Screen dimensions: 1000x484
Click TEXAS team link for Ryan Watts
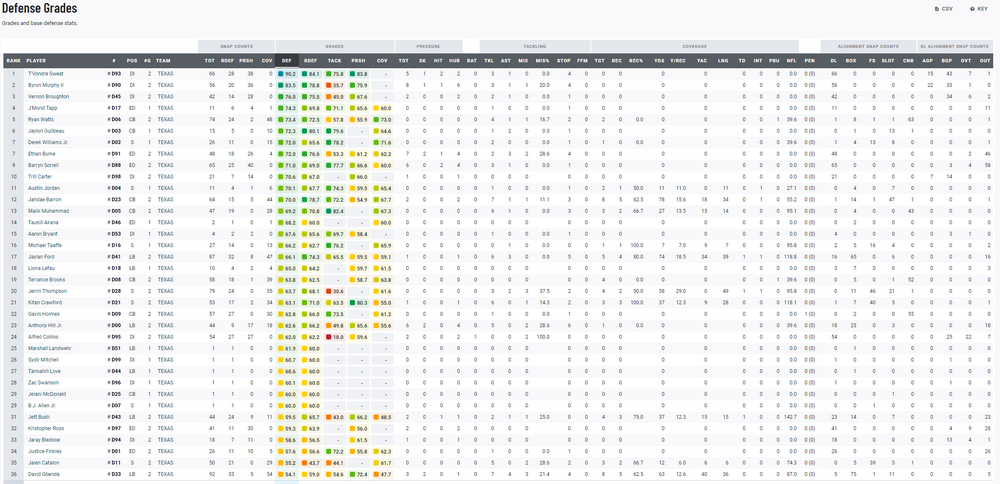point(165,119)
